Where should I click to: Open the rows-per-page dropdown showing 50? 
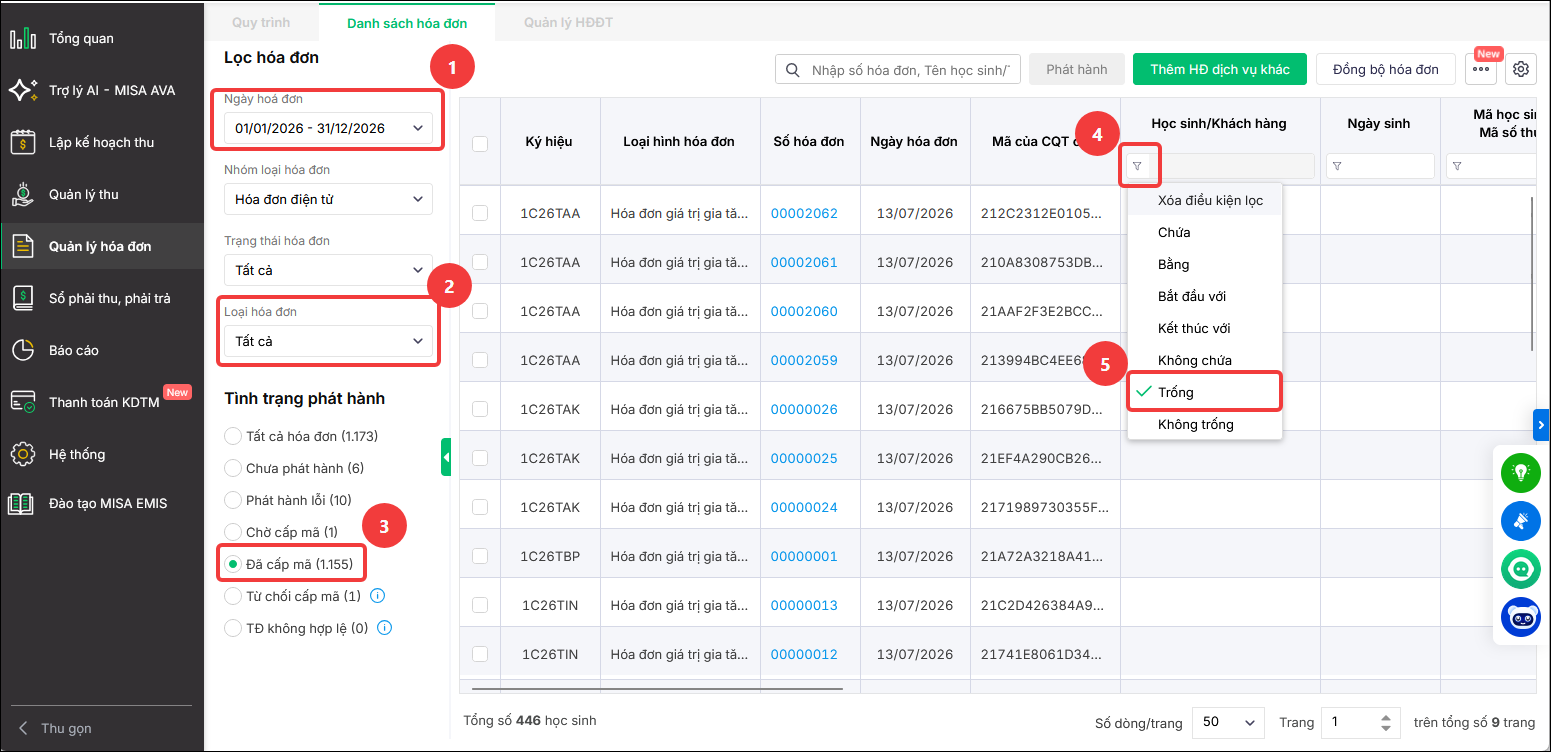pos(1229,722)
